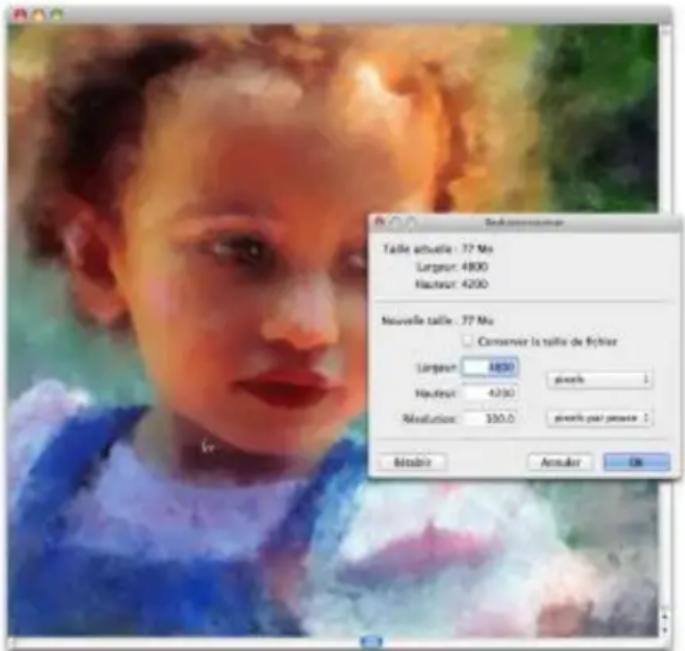The width and height of the screenshot is (685, 651).
Task: Click the Hauteur: 4200 info text
Action: pyautogui.click(x=451, y=284)
